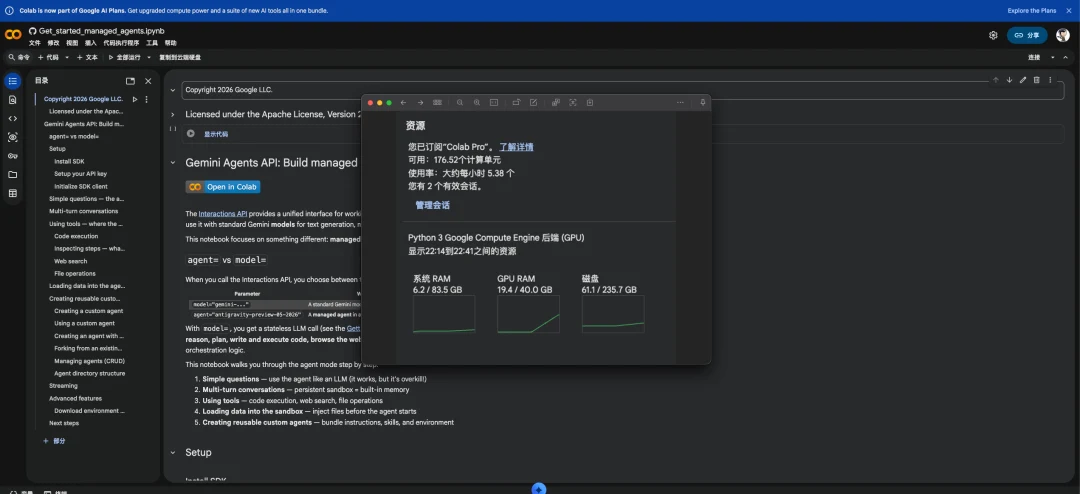This screenshot has width=1080, height=494.
Task: Click the 管理会话 link
Action: coord(433,205)
